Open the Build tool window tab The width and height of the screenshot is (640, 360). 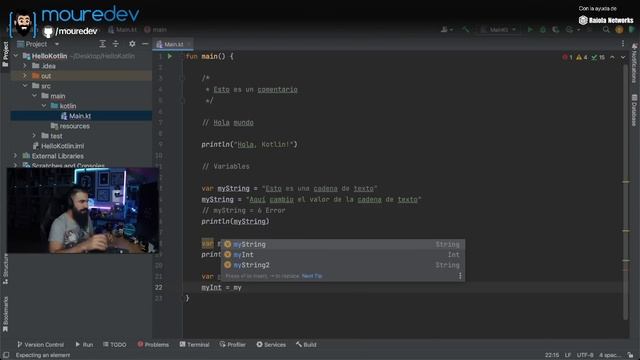coord(306,345)
